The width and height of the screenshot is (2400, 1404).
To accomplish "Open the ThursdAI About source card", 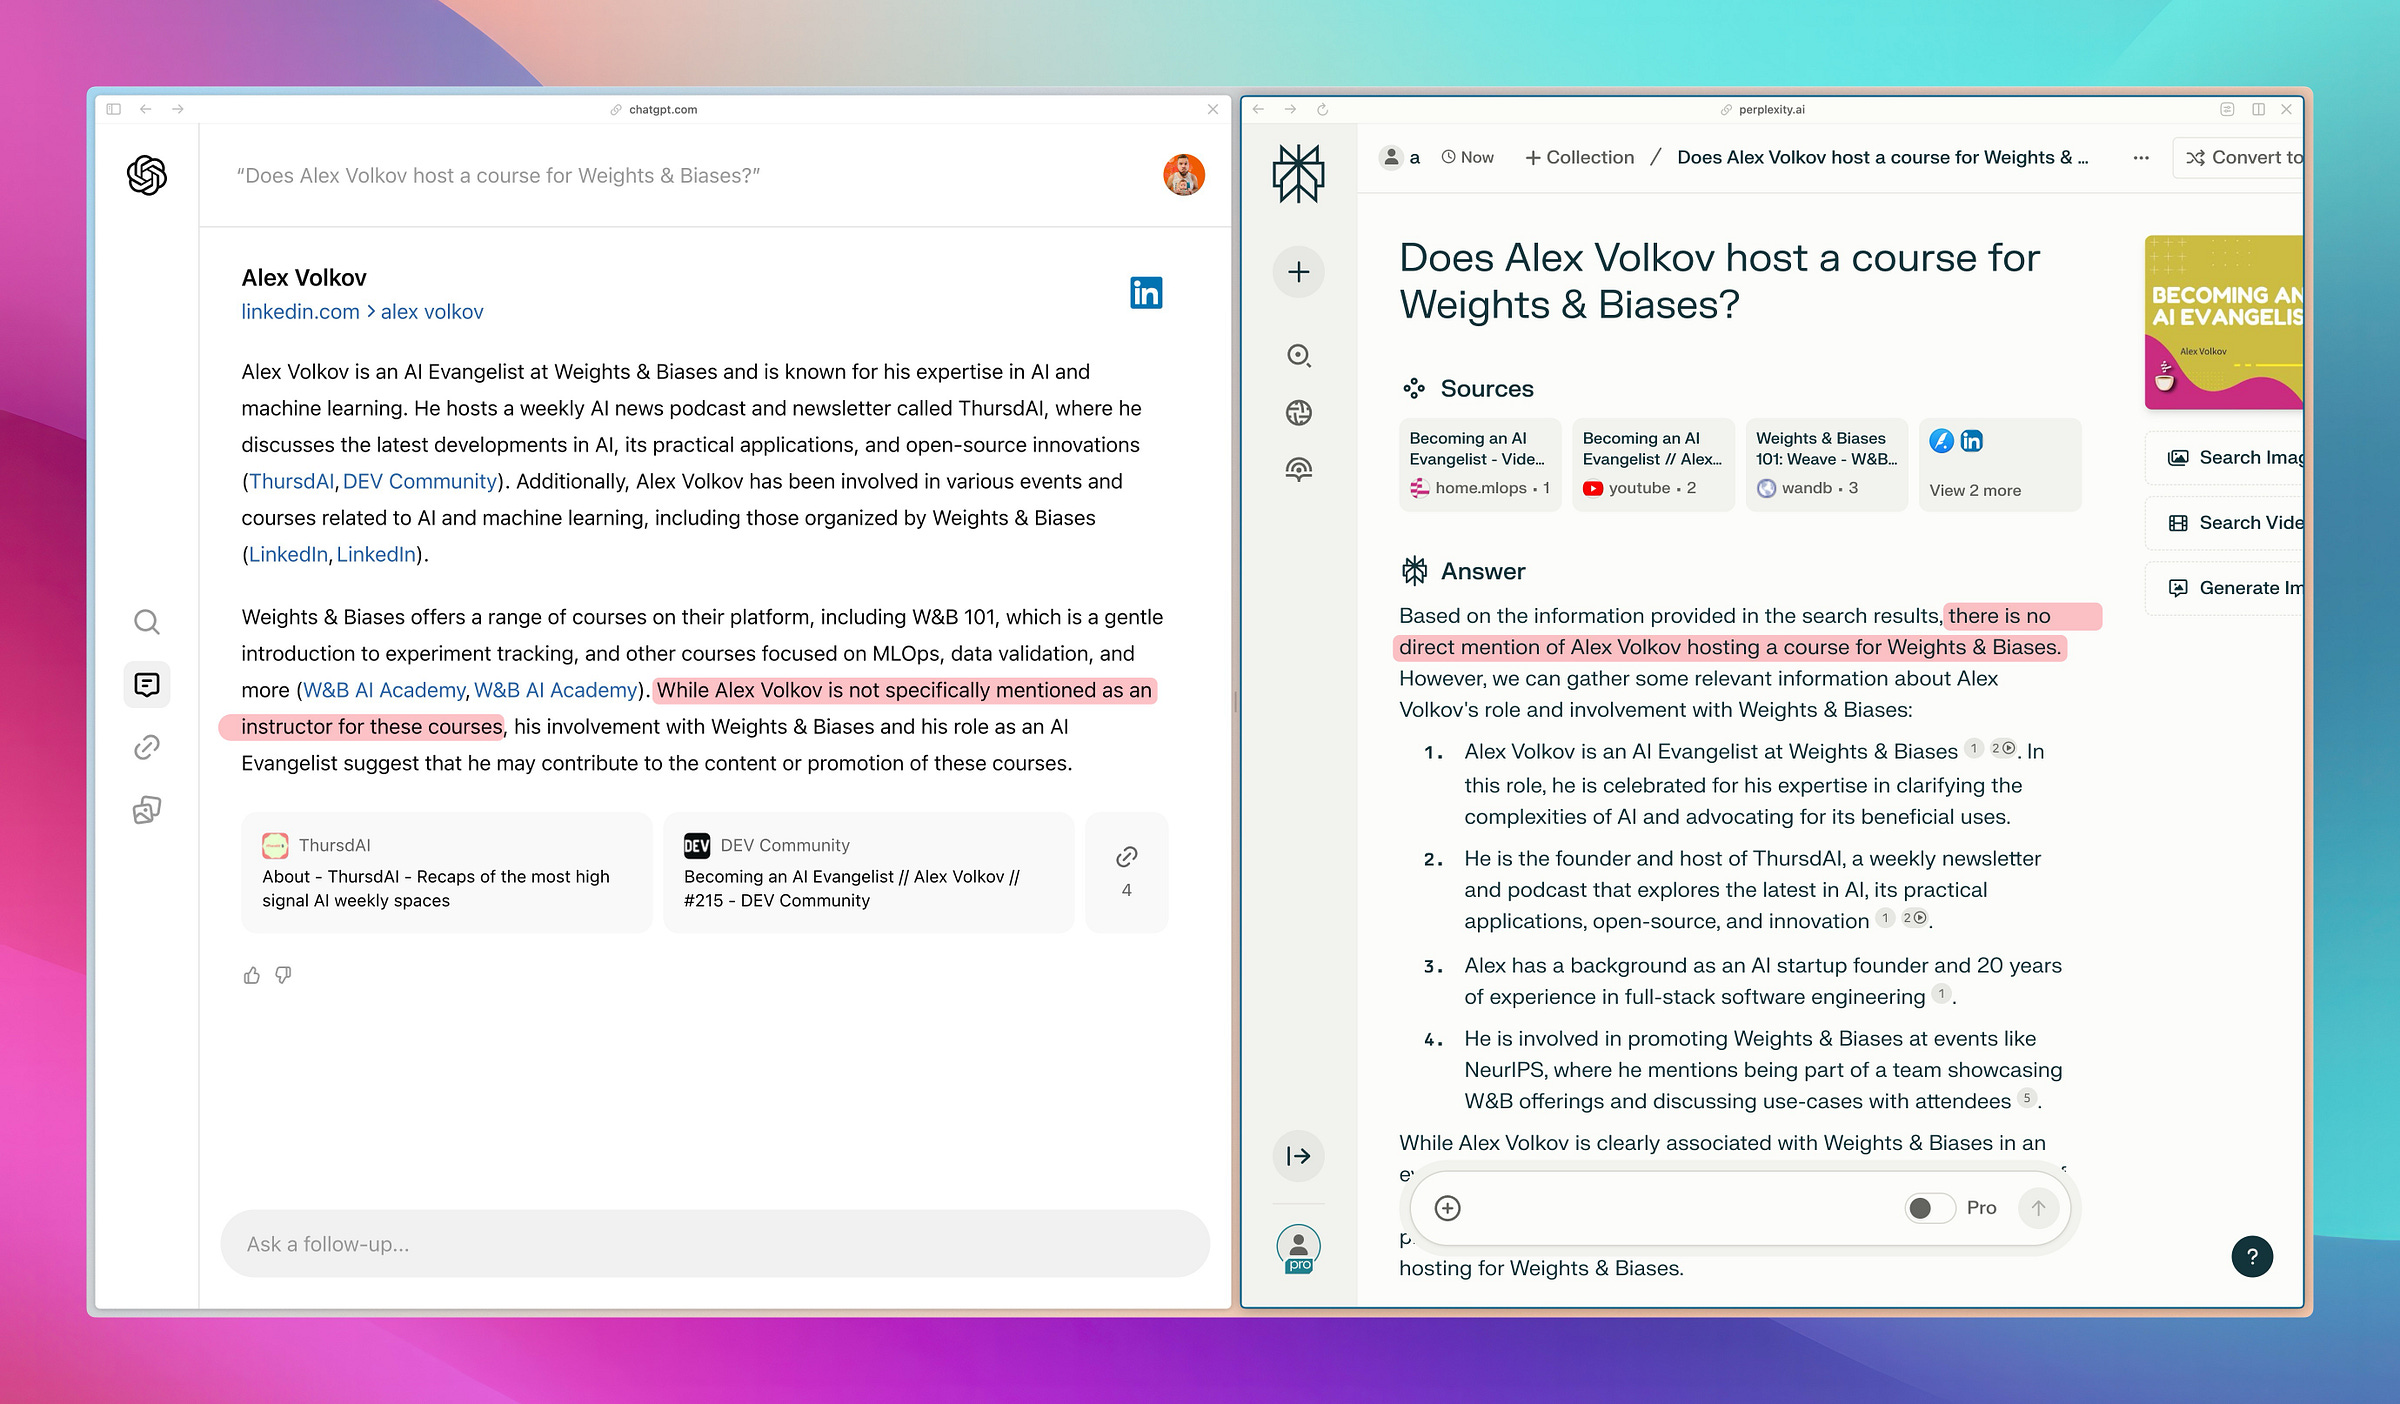I will [x=447, y=872].
